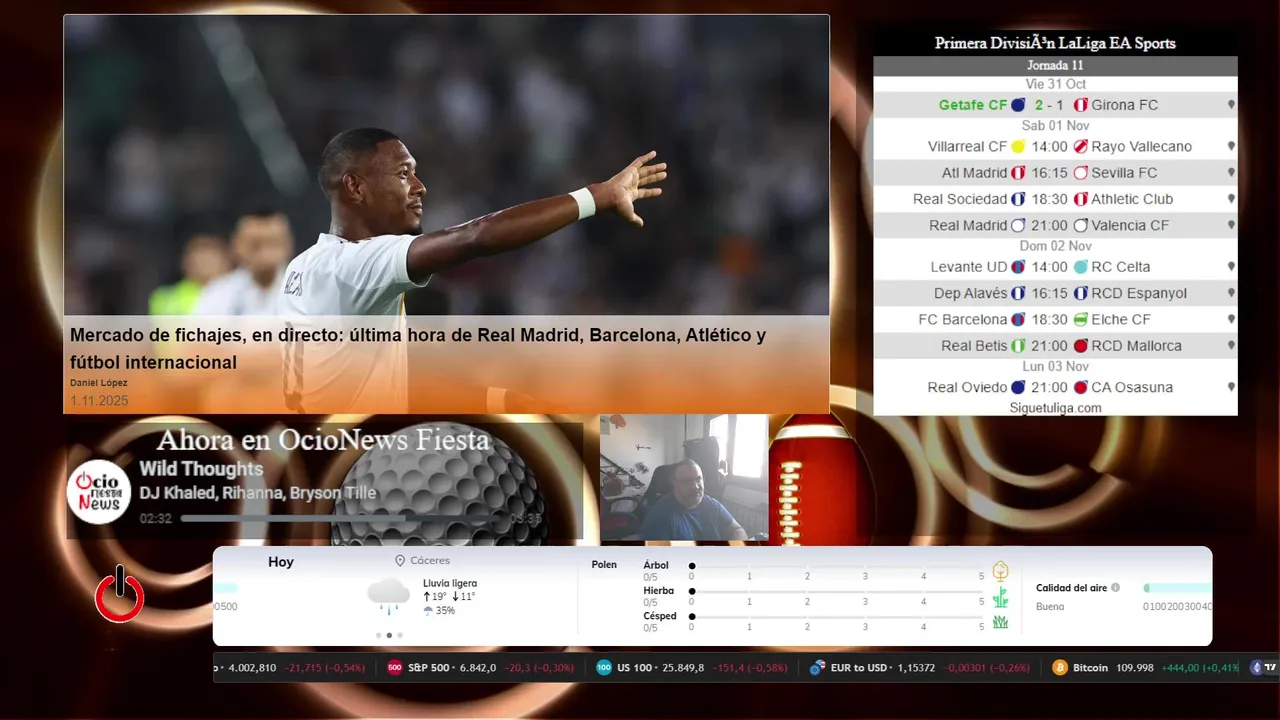
Task: Open the Siguetuliga.com link
Action: [x=1055, y=408]
